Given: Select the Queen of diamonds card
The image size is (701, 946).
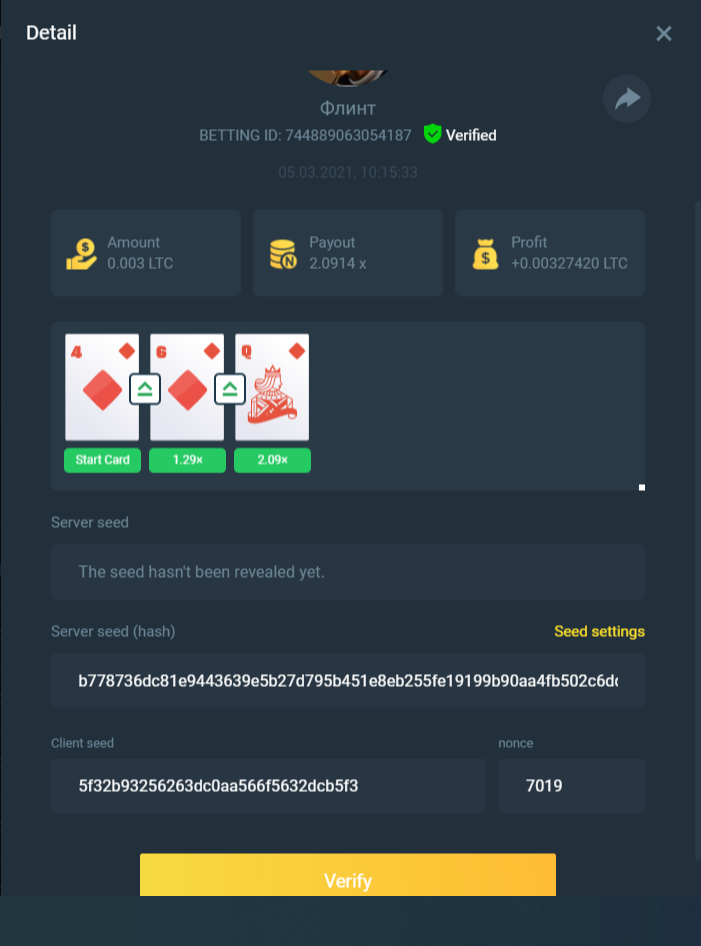Looking at the screenshot, I should (x=272, y=387).
